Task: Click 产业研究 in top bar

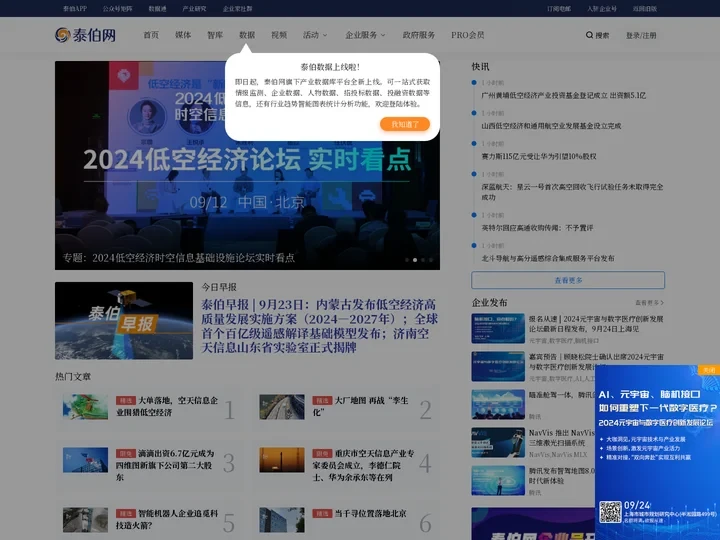Action: pos(194,9)
